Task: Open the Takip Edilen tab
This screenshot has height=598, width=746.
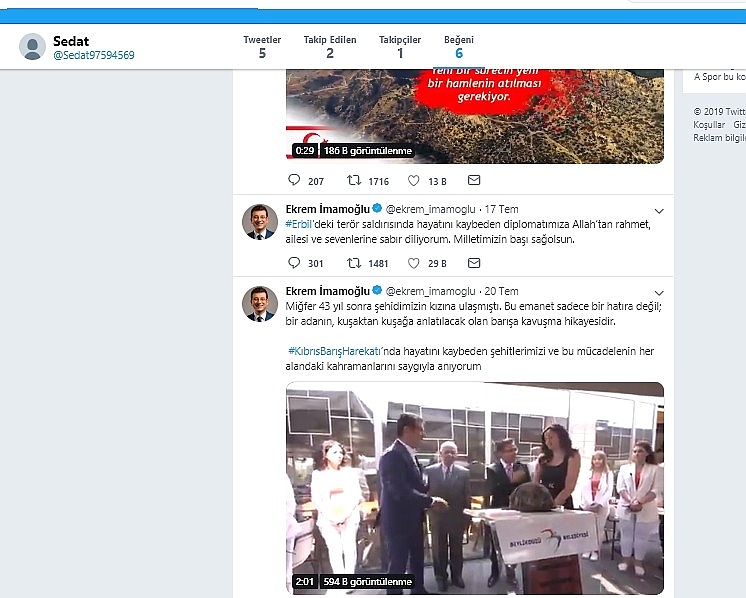Action: 330,46
